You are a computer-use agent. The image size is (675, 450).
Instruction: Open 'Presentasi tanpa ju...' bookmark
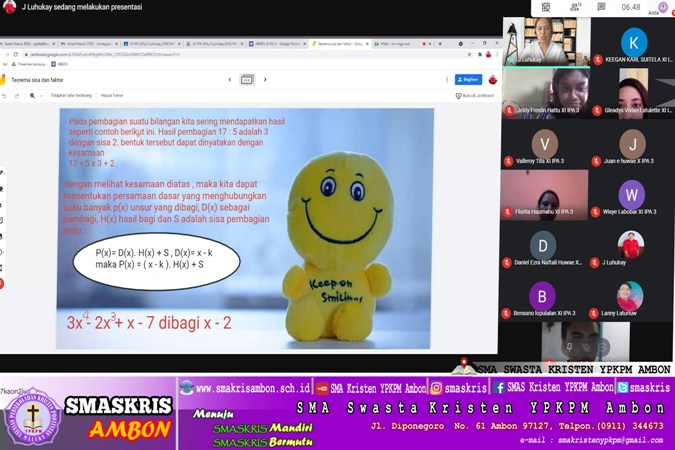click(x=28, y=64)
